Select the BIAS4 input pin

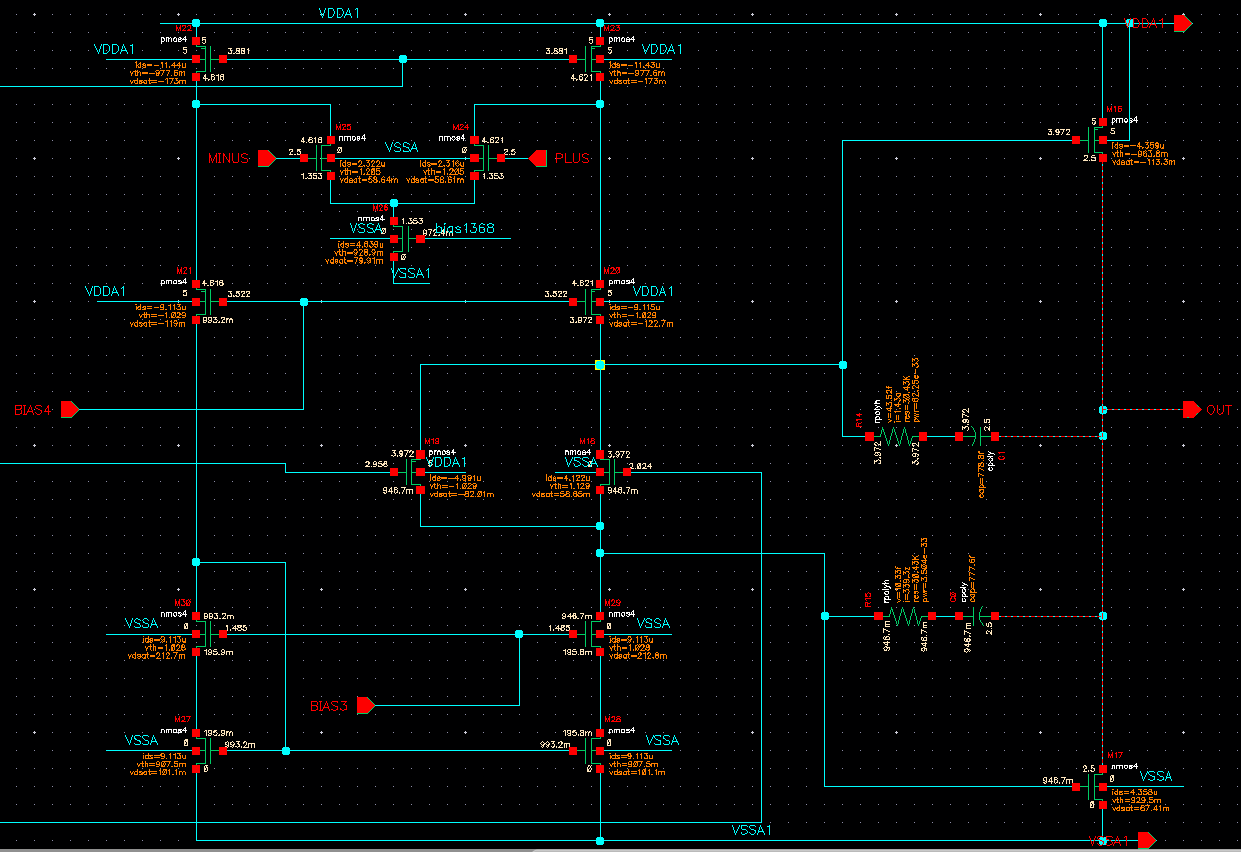coord(69,409)
